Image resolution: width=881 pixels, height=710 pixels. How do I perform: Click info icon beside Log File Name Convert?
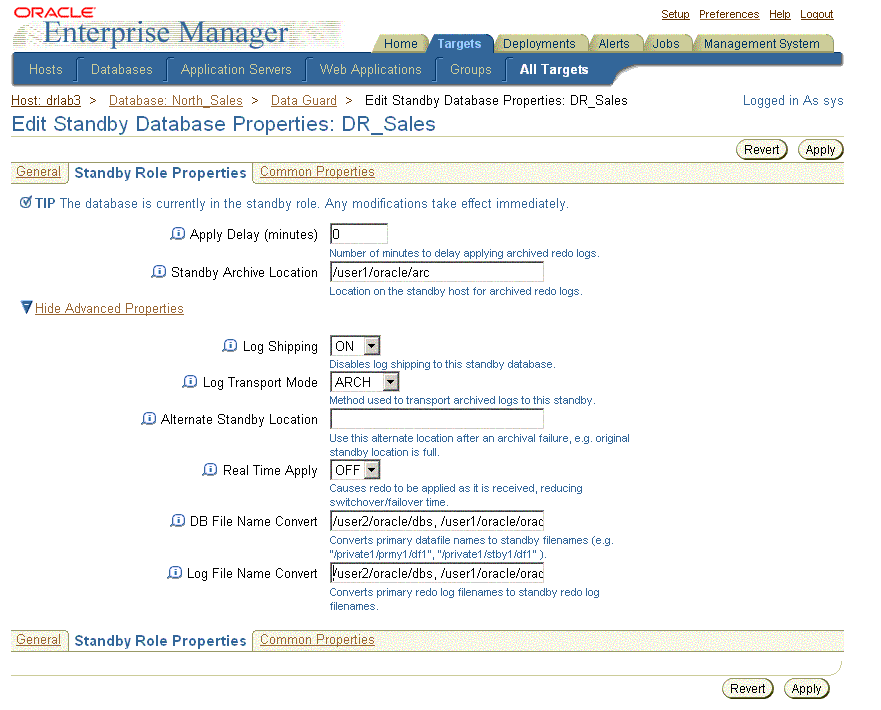coord(175,573)
